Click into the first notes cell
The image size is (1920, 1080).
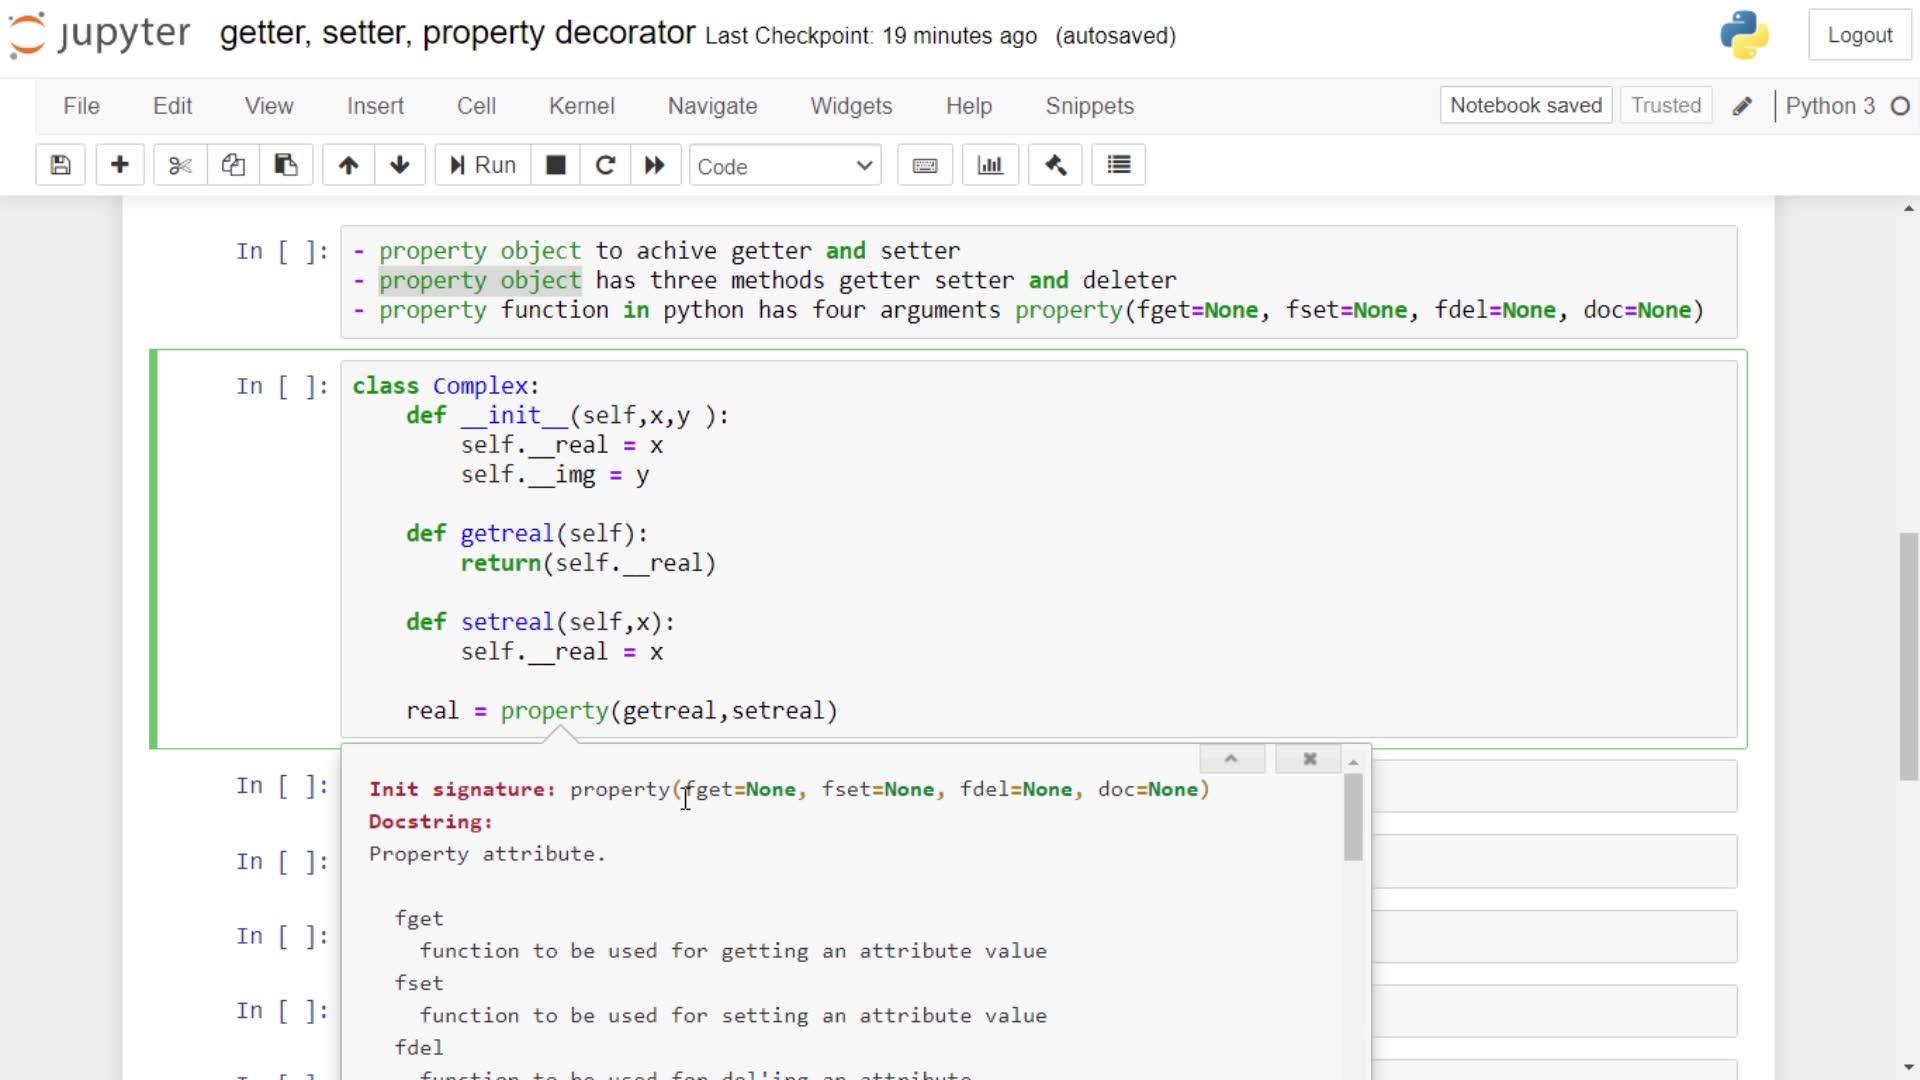click(x=1039, y=281)
